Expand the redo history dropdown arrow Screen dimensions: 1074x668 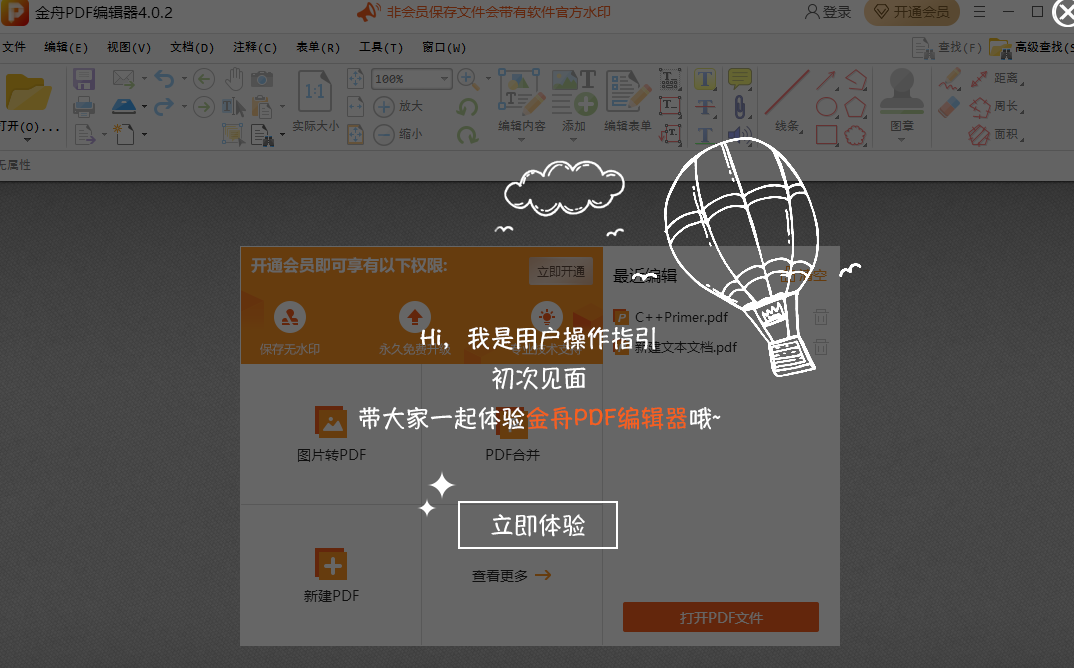click(184, 106)
